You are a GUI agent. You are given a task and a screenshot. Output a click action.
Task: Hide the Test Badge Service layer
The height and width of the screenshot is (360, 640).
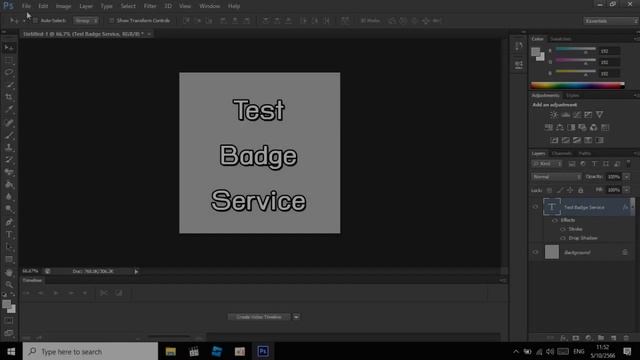[535, 207]
